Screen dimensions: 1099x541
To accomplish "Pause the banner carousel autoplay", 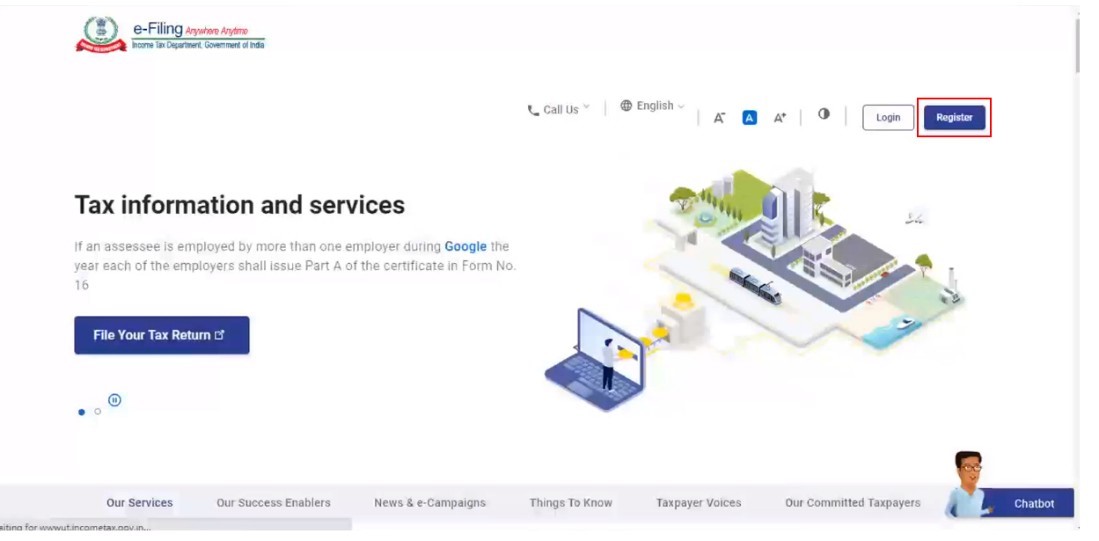I will (x=115, y=400).
